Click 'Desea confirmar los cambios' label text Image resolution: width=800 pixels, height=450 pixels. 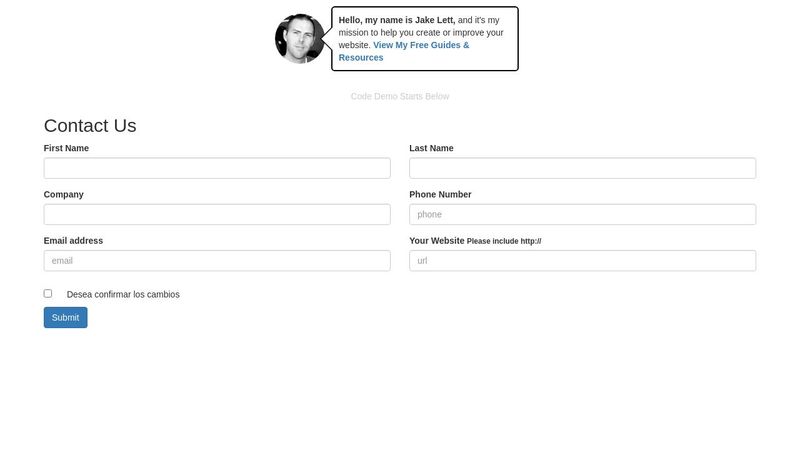[x=123, y=294]
